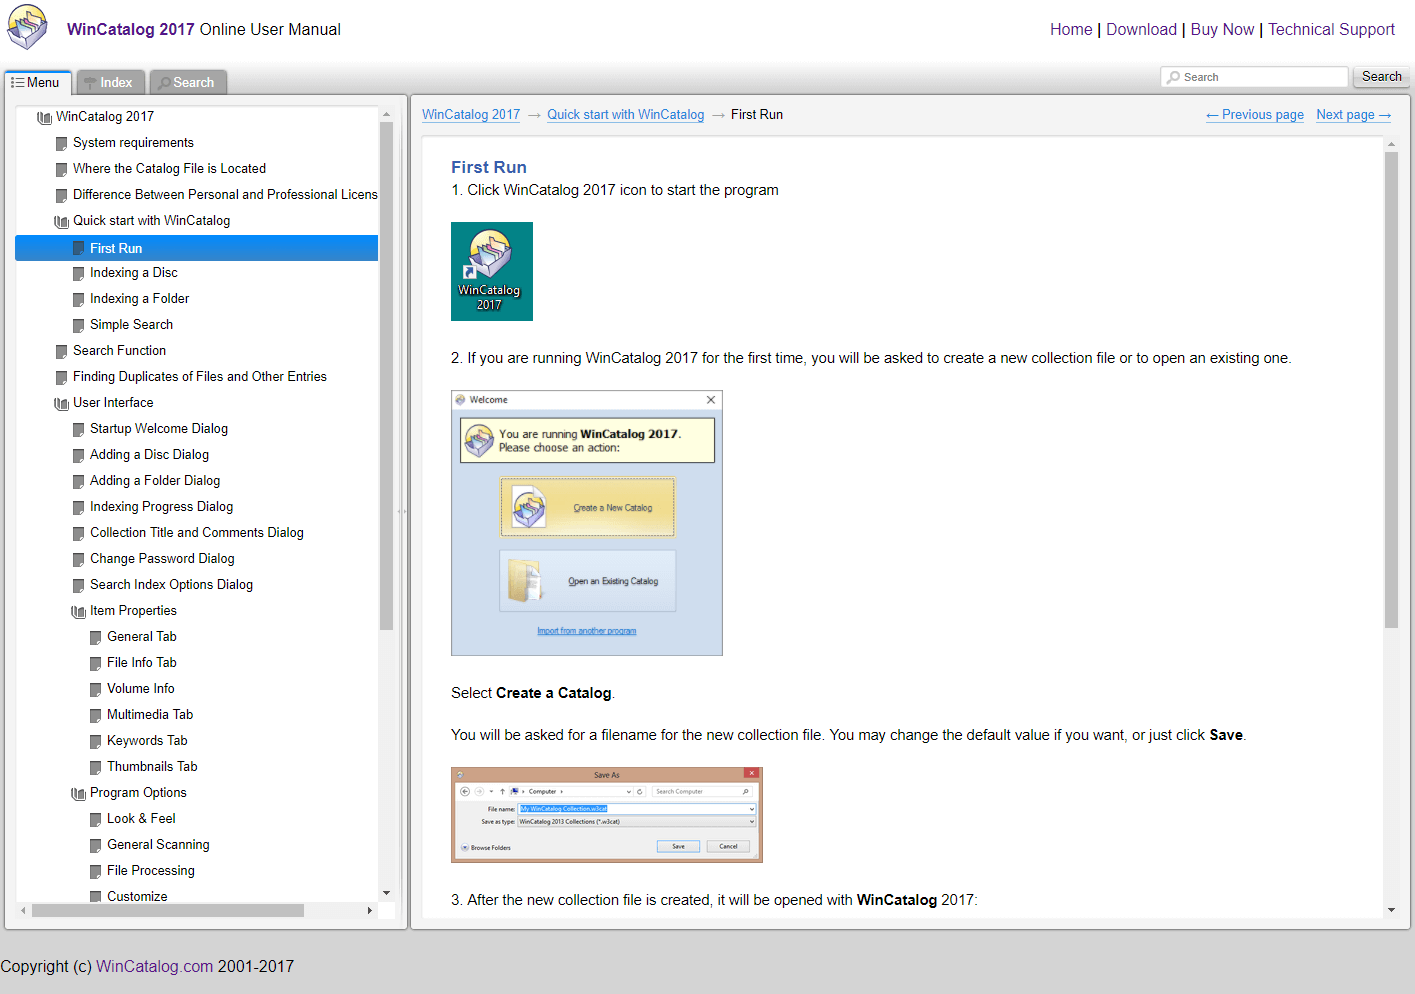Click page icon beside Look & Feel
1415x994 pixels.
coord(96,820)
